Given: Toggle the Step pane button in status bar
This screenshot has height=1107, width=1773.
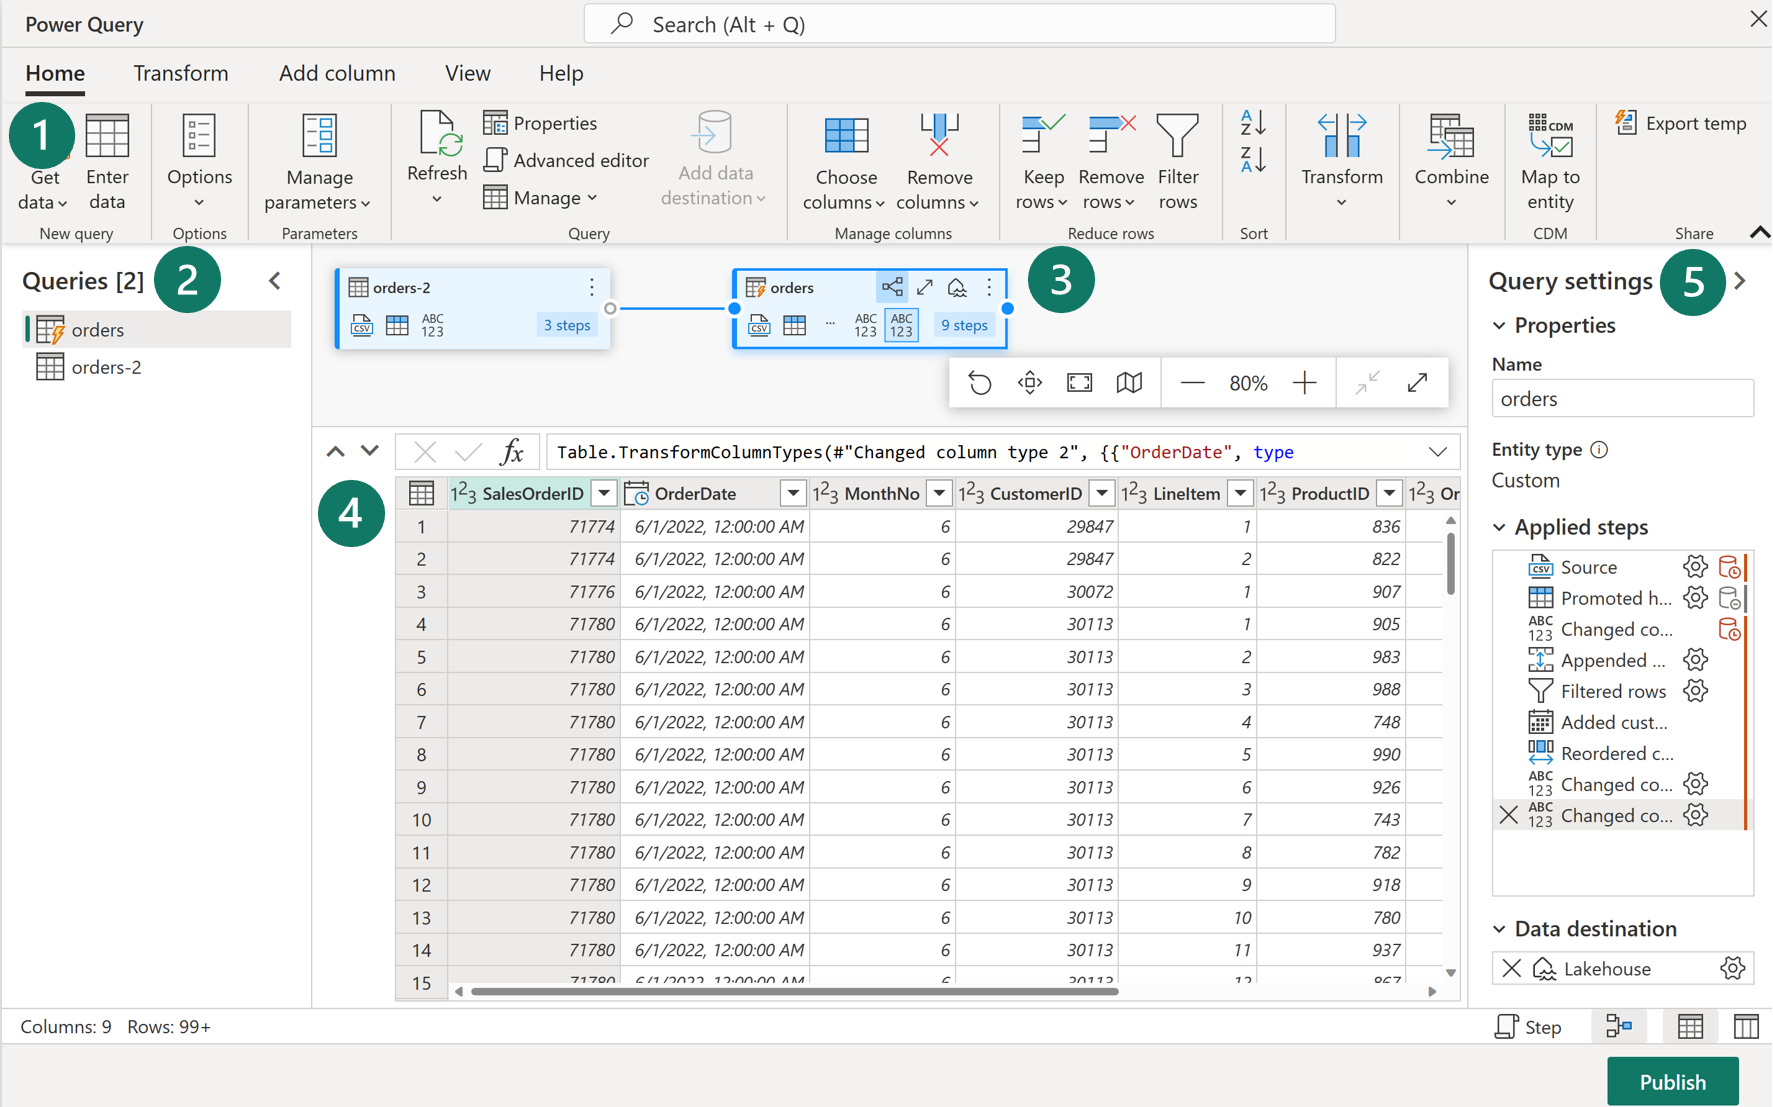Looking at the screenshot, I should (x=1528, y=1026).
